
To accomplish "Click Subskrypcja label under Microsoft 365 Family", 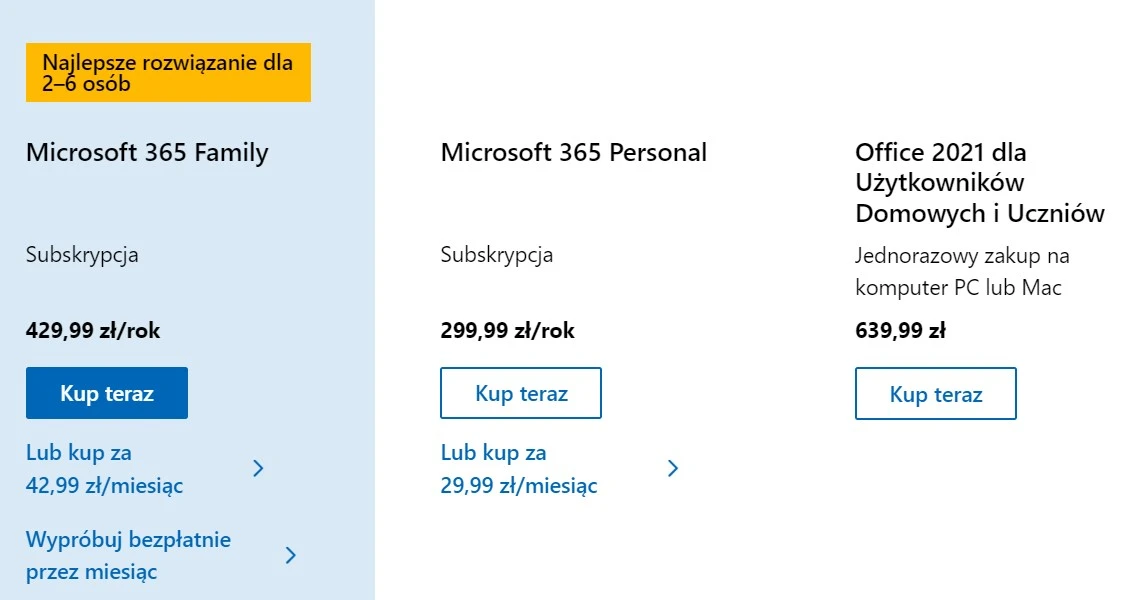I will tap(82, 254).
